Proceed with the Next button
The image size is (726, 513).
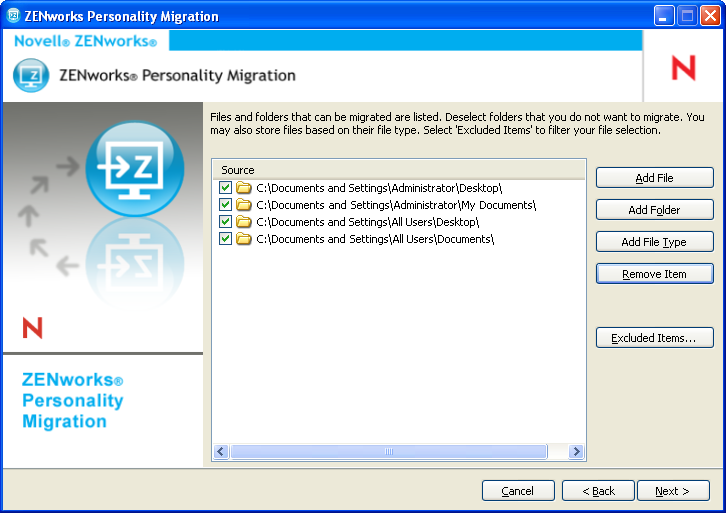point(673,490)
